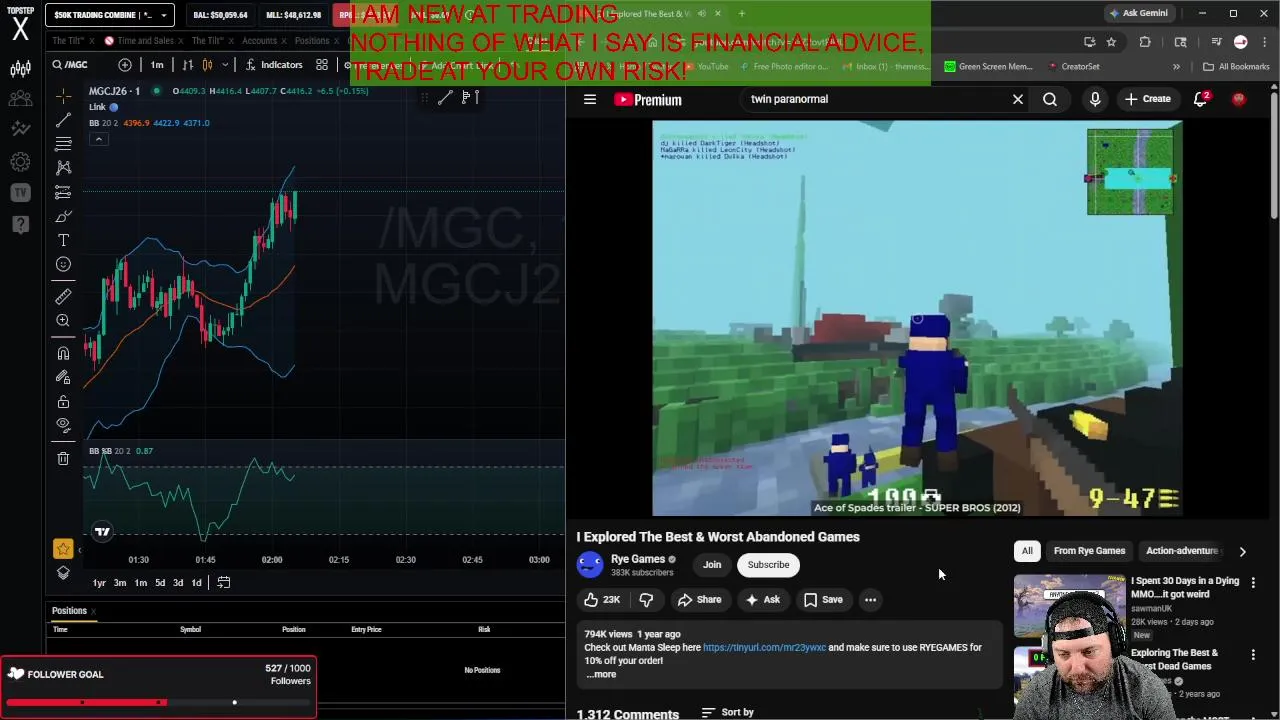The height and width of the screenshot is (720, 1280).
Task: Toggle stay-in-drawing-mode pencil lock
Action: [63, 377]
